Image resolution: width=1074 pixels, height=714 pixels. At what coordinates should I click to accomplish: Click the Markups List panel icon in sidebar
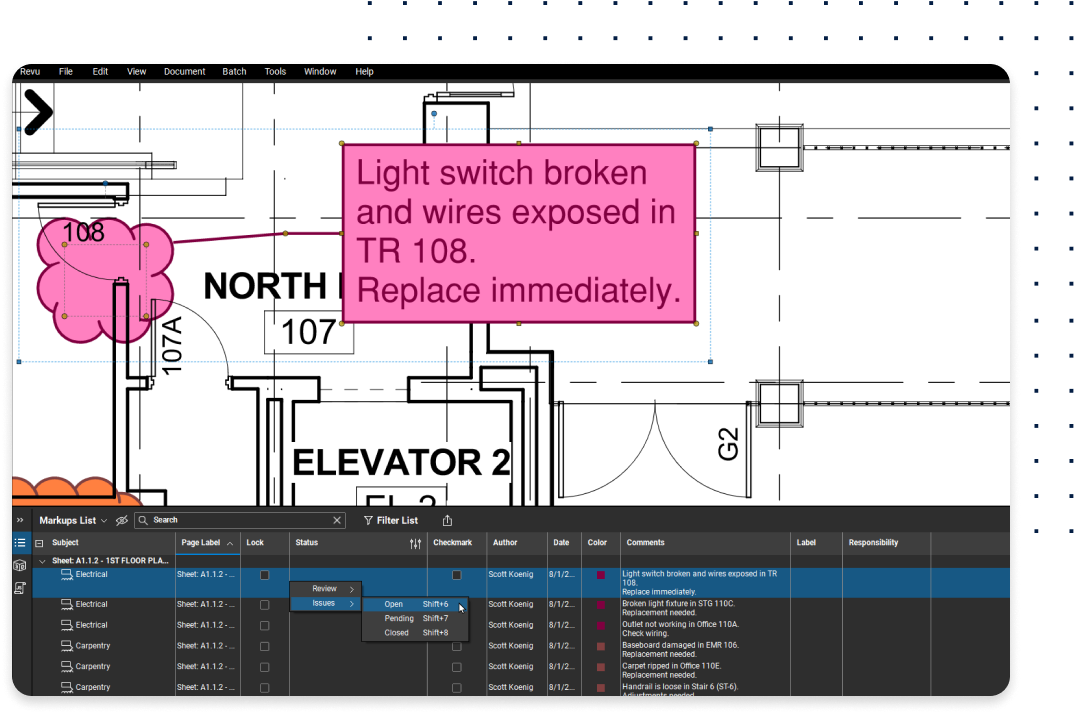(20, 543)
